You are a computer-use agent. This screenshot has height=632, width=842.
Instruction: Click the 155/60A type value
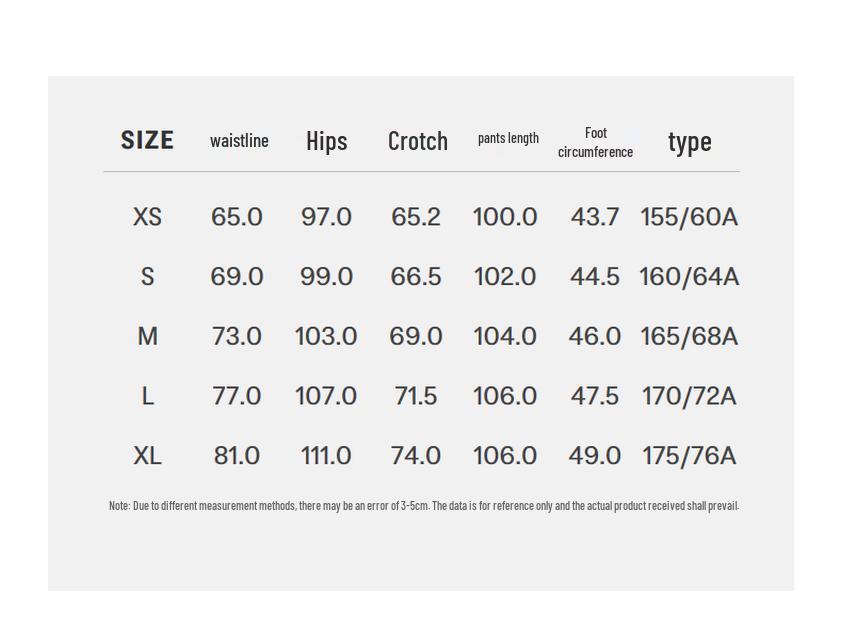pos(689,217)
